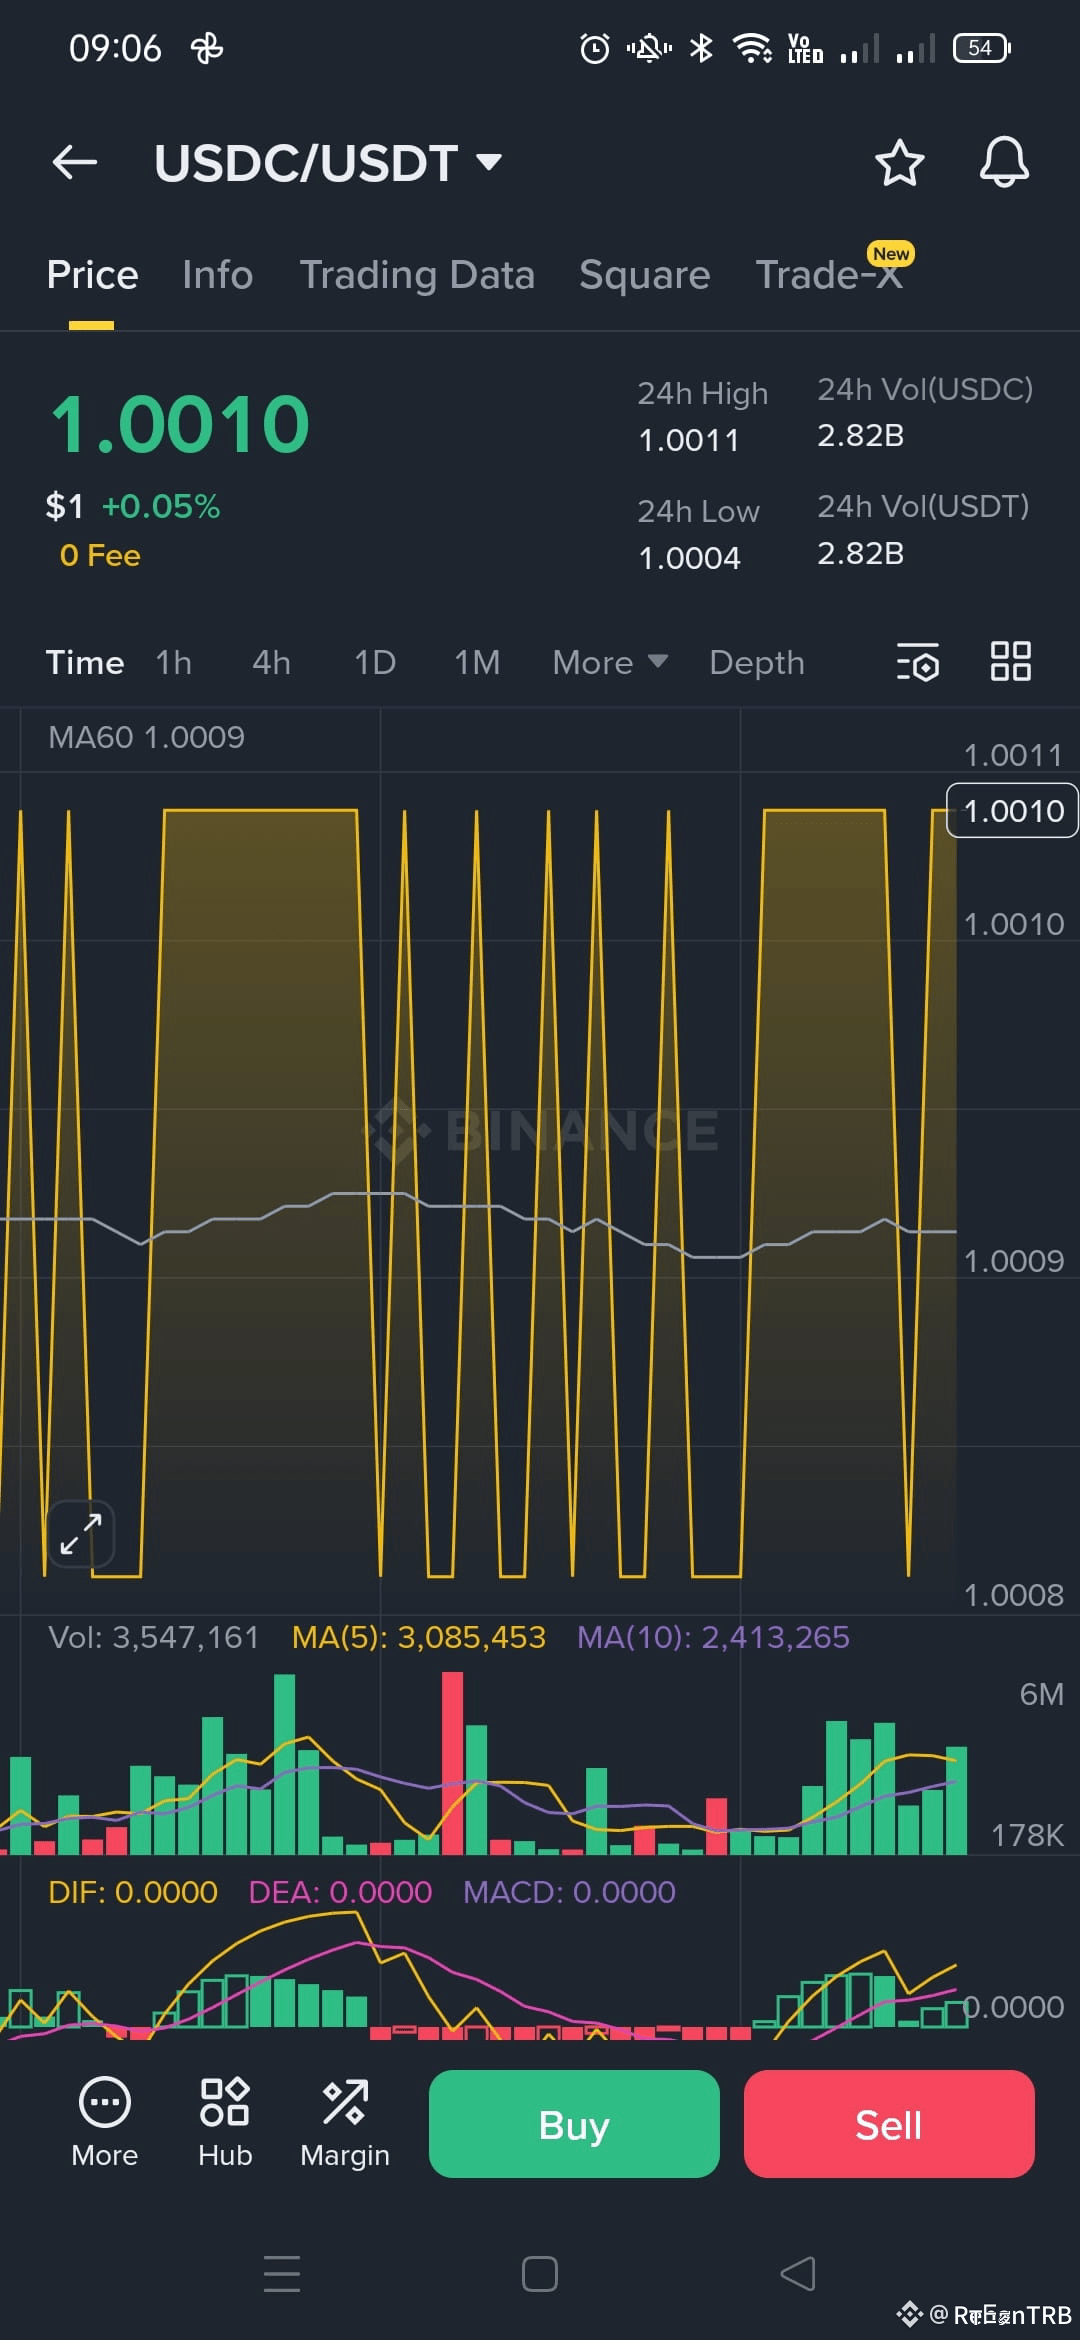Tap the Vol: 3,547,161 readout
The width and height of the screenshot is (1080, 2340).
point(154,1637)
